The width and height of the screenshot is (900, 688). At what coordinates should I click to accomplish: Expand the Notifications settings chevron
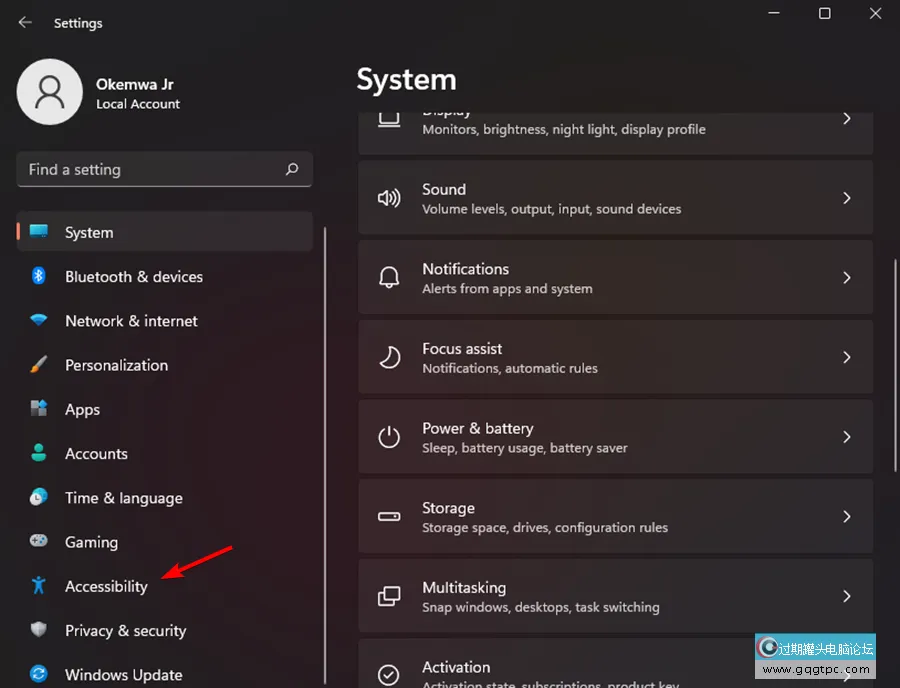click(845, 277)
